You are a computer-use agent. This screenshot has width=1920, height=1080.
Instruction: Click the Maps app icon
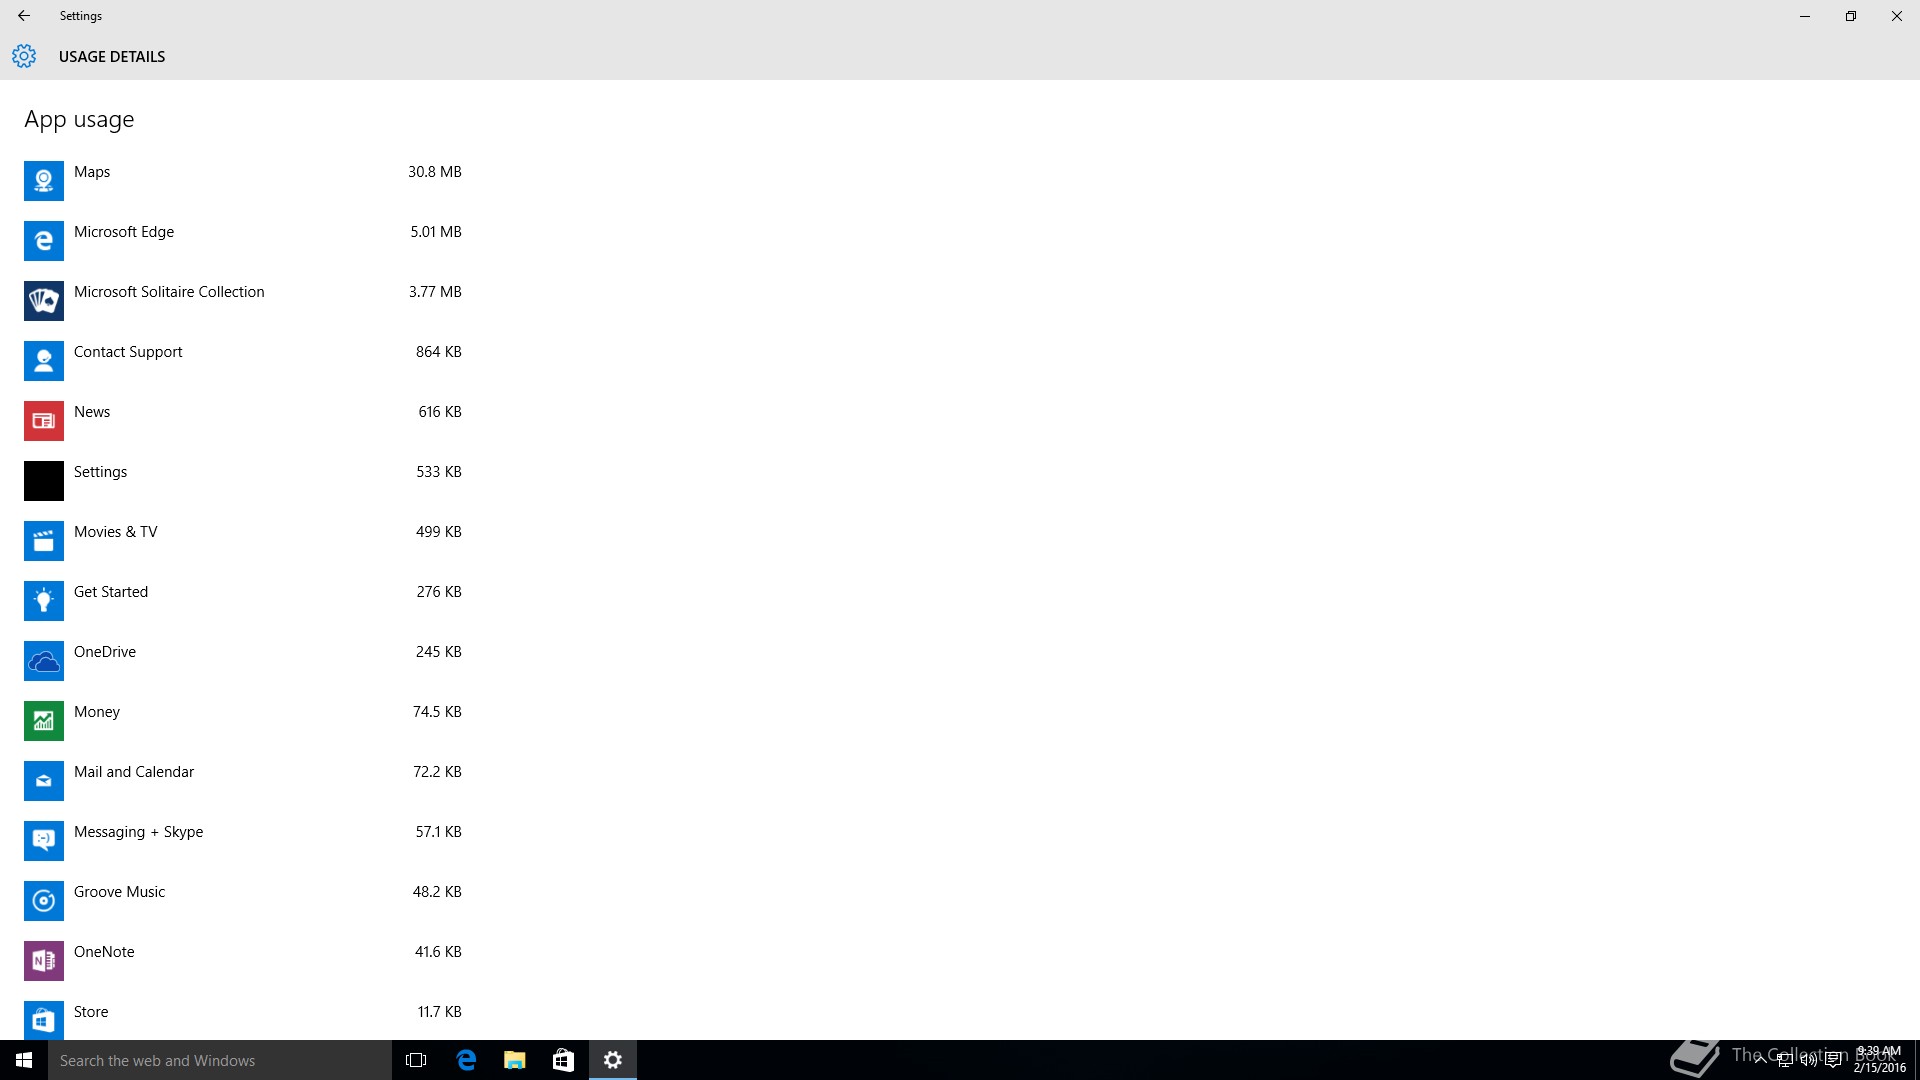[44, 181]
